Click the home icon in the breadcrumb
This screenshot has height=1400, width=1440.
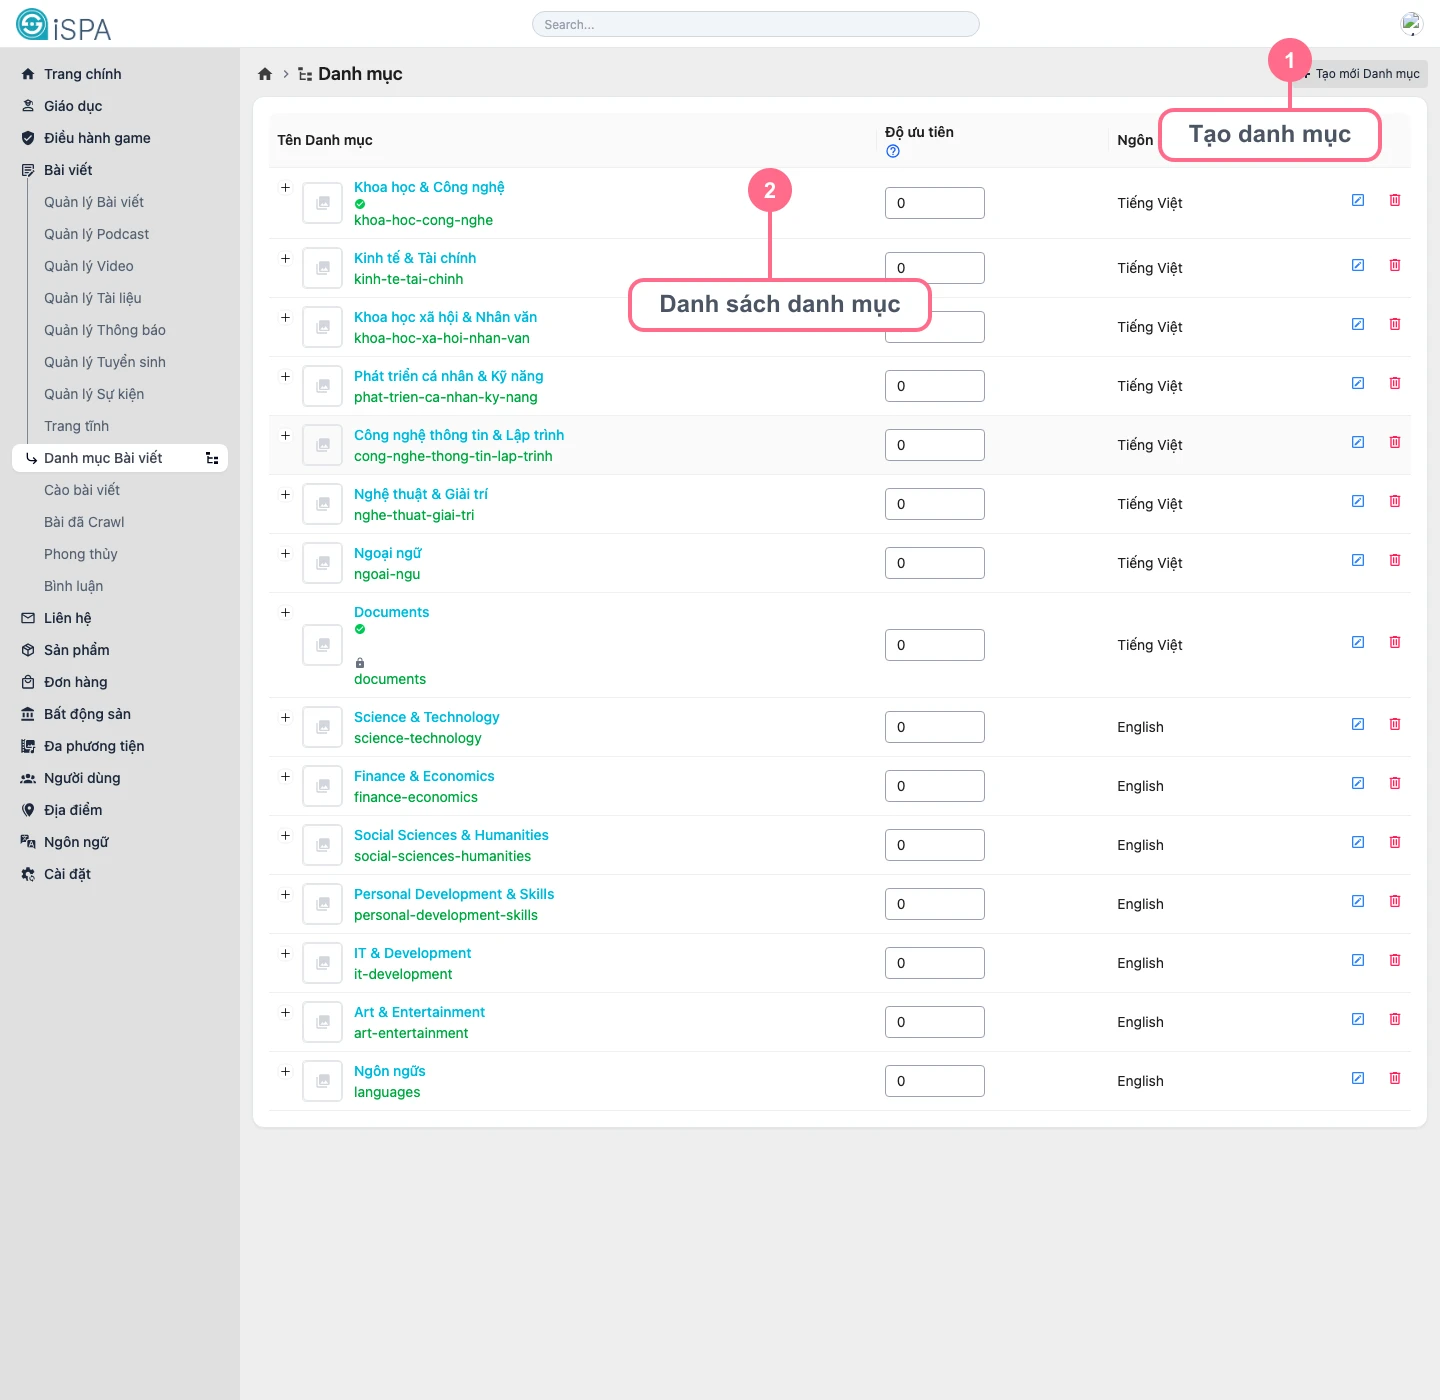[x=265, y=74]
